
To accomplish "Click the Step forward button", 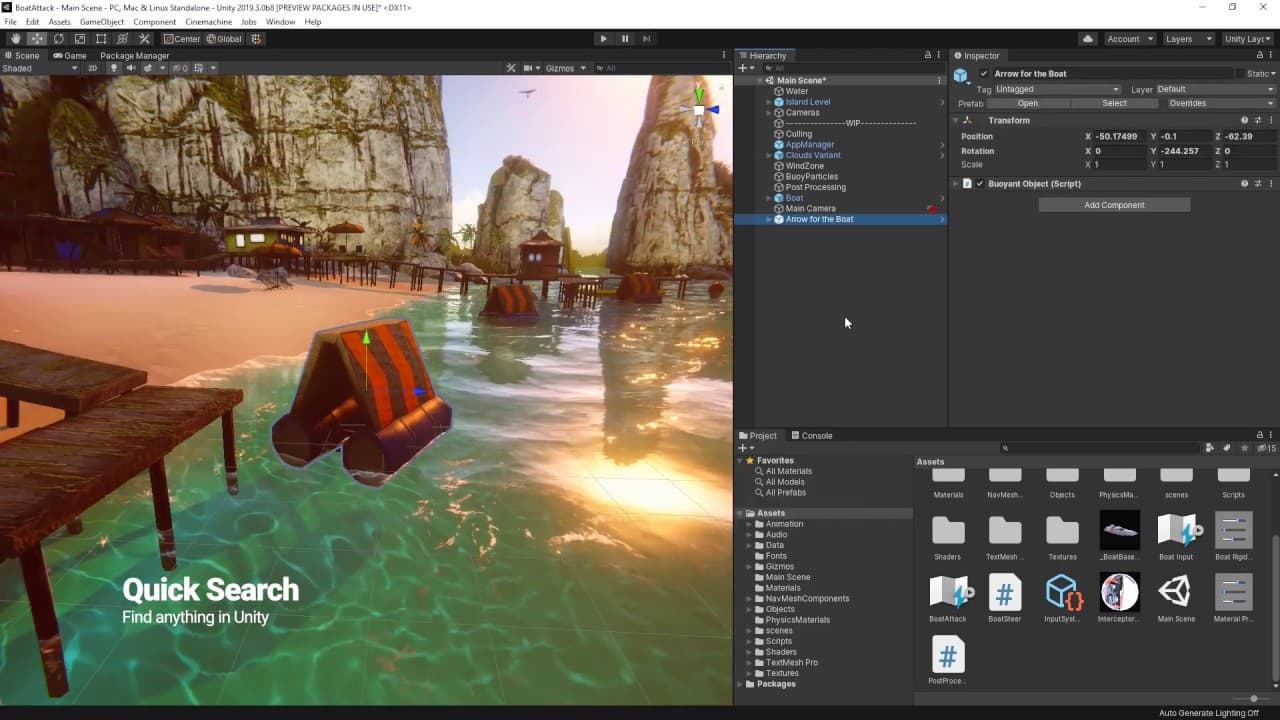I will click(x=647, y=39).
